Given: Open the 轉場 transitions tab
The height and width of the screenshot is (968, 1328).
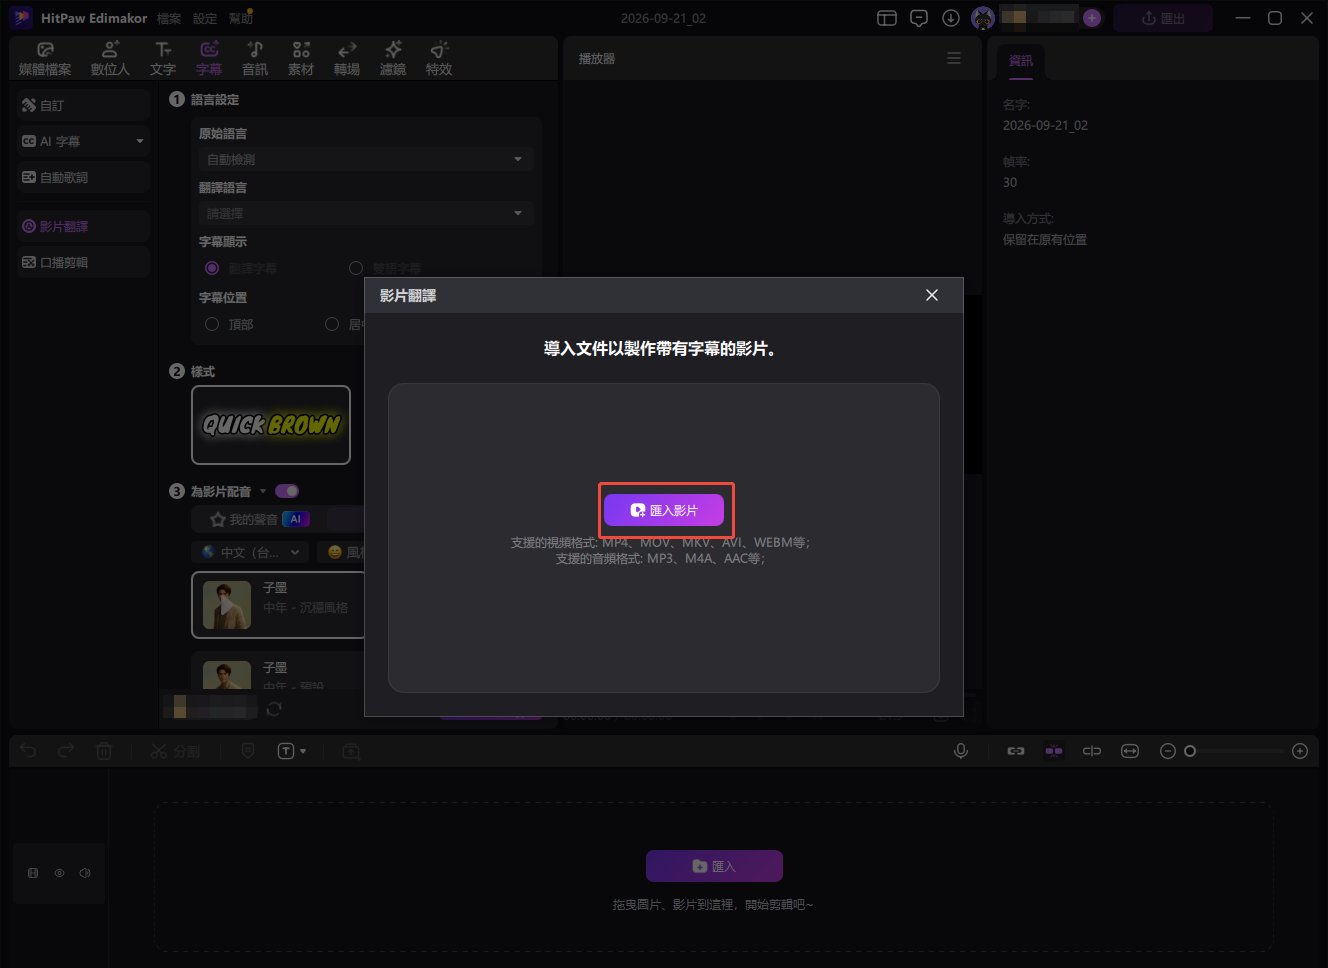Looking at the screenshot, I should pyautogui.click(x=347, y=59).
